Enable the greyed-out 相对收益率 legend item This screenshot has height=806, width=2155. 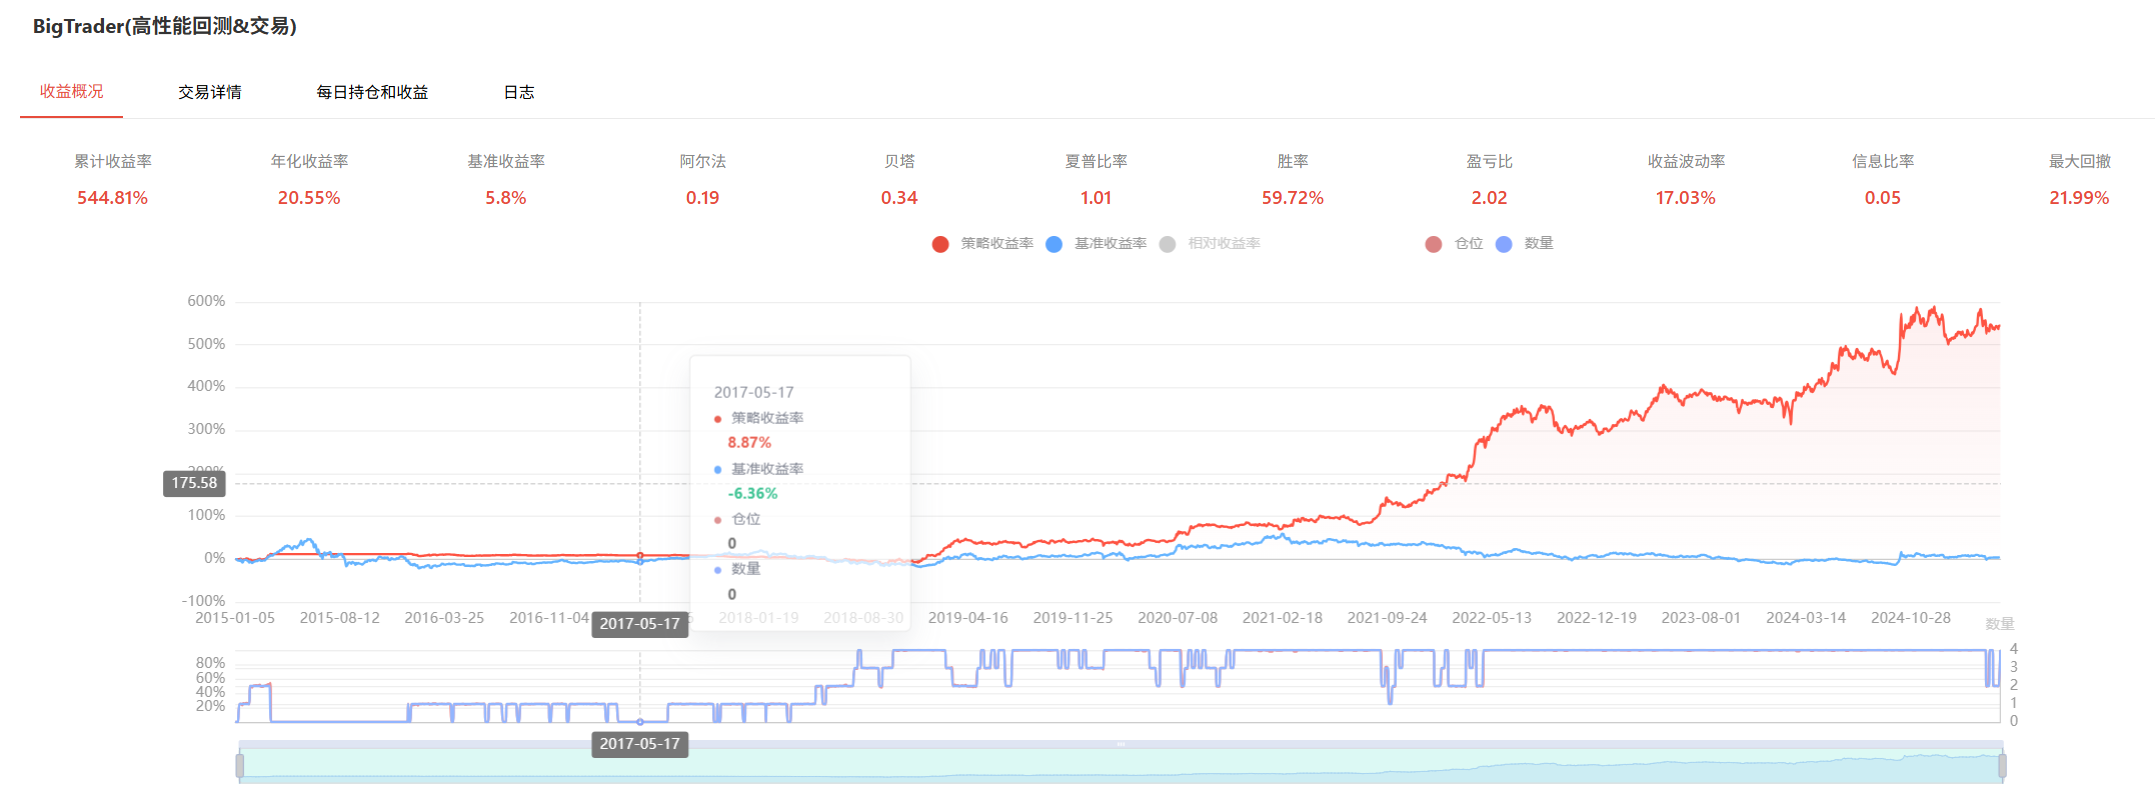(x=1167, y=244)
